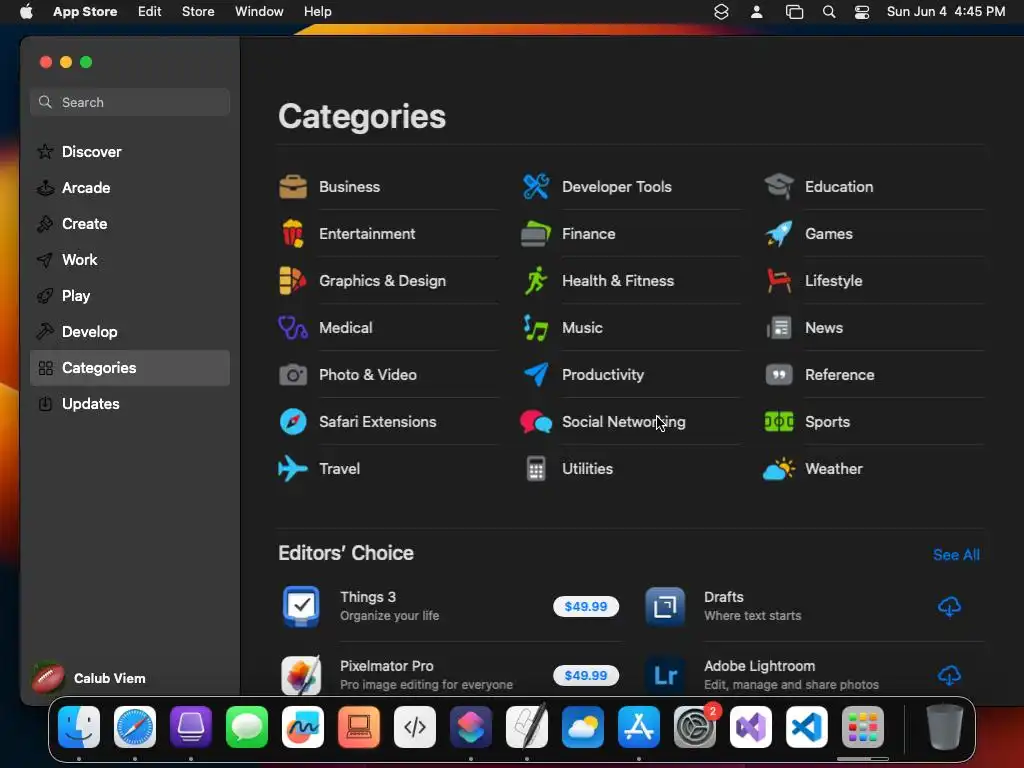The width and height of the screenshot is (1024, 768).
Task: Open Finder from the Dock
Action: [x=79, y=727]
